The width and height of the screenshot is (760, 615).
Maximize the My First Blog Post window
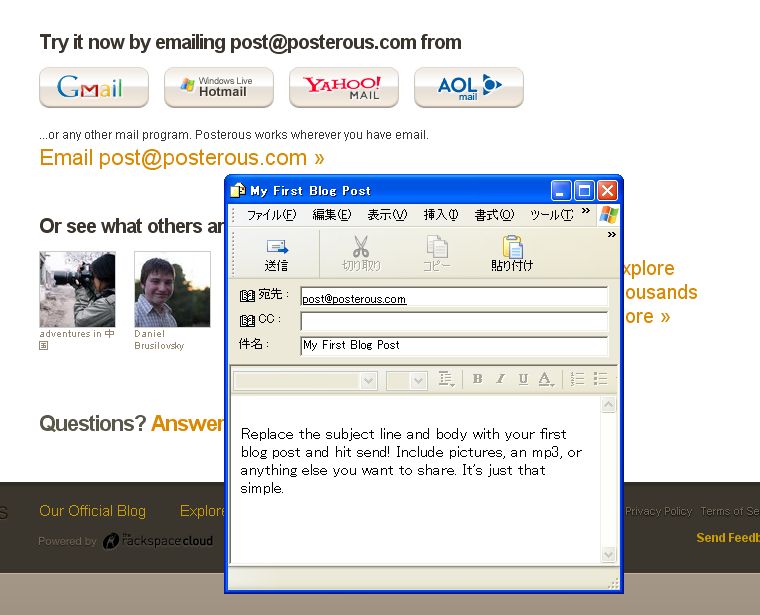[584, 190]
